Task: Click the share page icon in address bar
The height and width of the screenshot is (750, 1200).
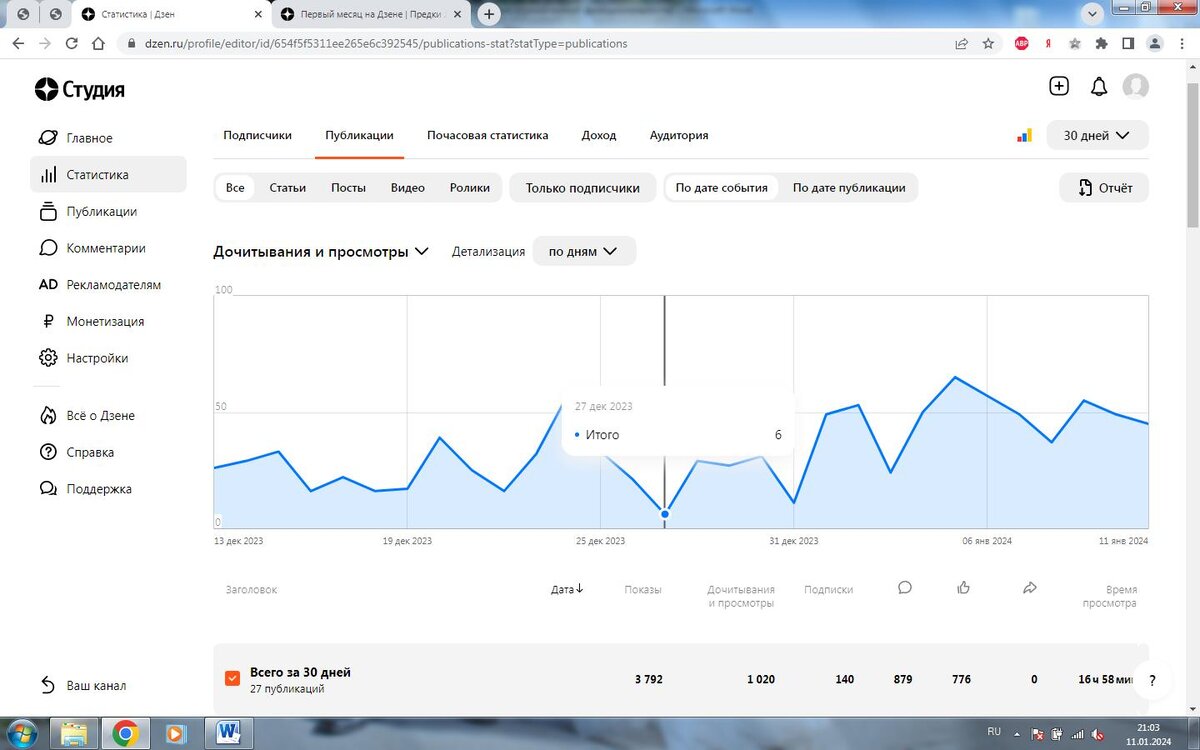Action: pos(961,44)
